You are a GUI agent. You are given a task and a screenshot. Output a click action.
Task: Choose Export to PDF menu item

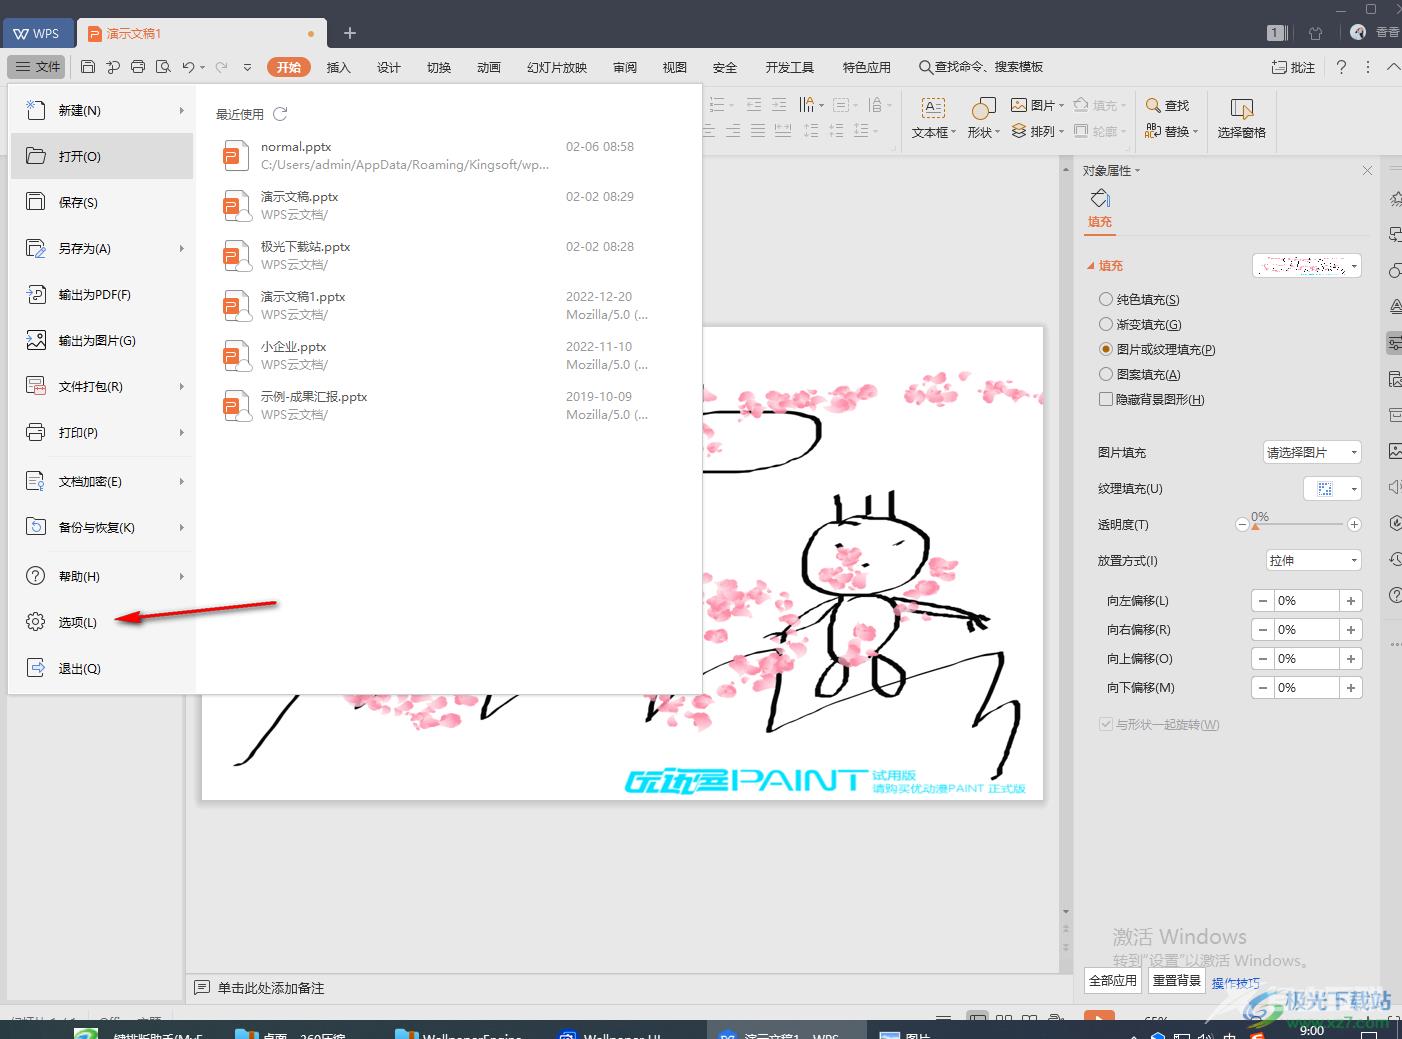(102, 294)
